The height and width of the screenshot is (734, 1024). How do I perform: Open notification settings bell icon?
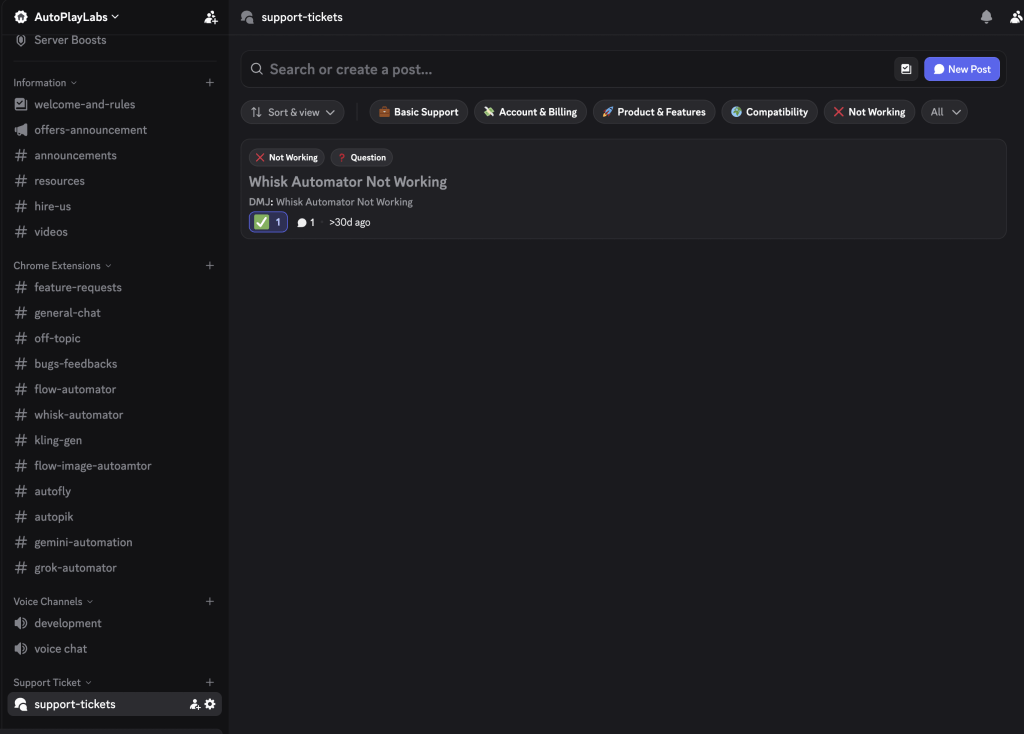pyautogui.click(x=986, y=17)
